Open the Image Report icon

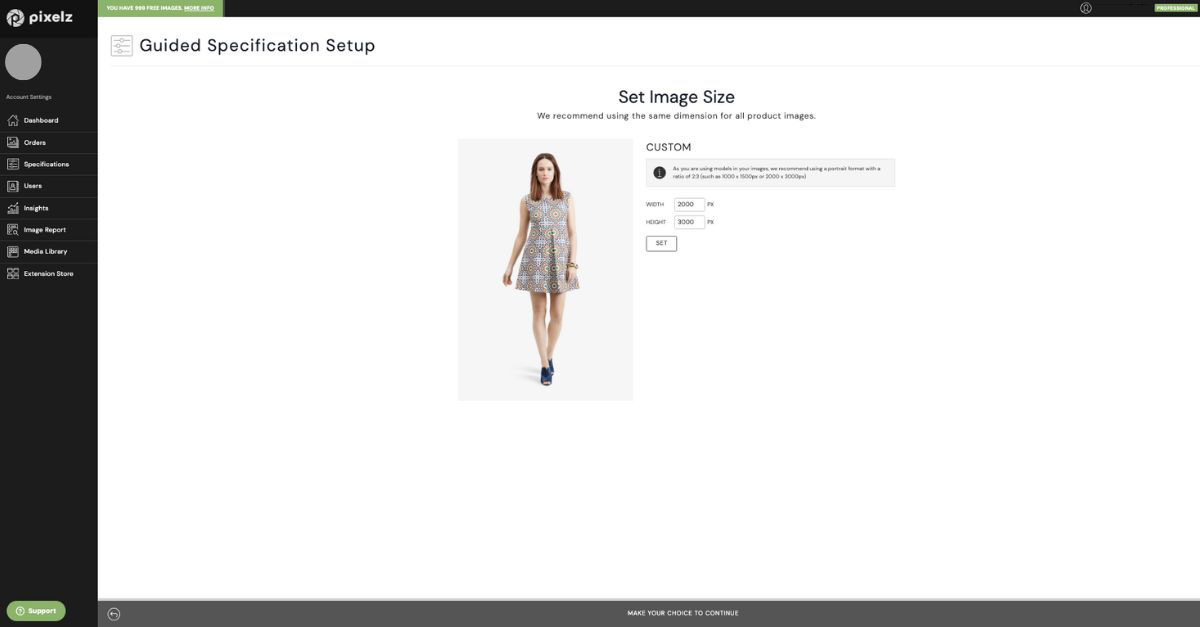click(13, 230)
